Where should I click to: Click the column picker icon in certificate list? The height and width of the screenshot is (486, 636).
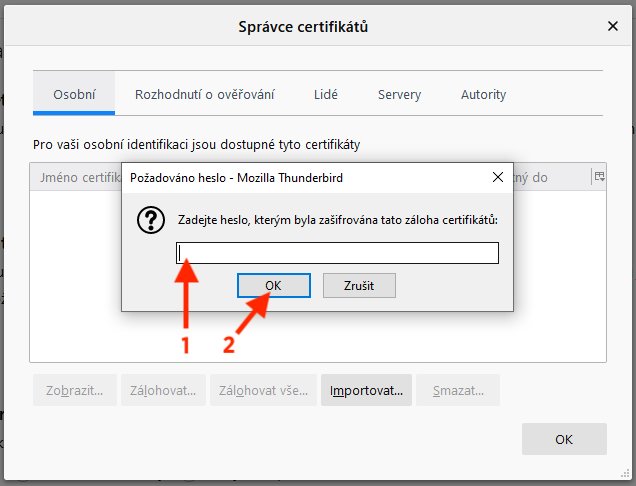pos(599,177)
